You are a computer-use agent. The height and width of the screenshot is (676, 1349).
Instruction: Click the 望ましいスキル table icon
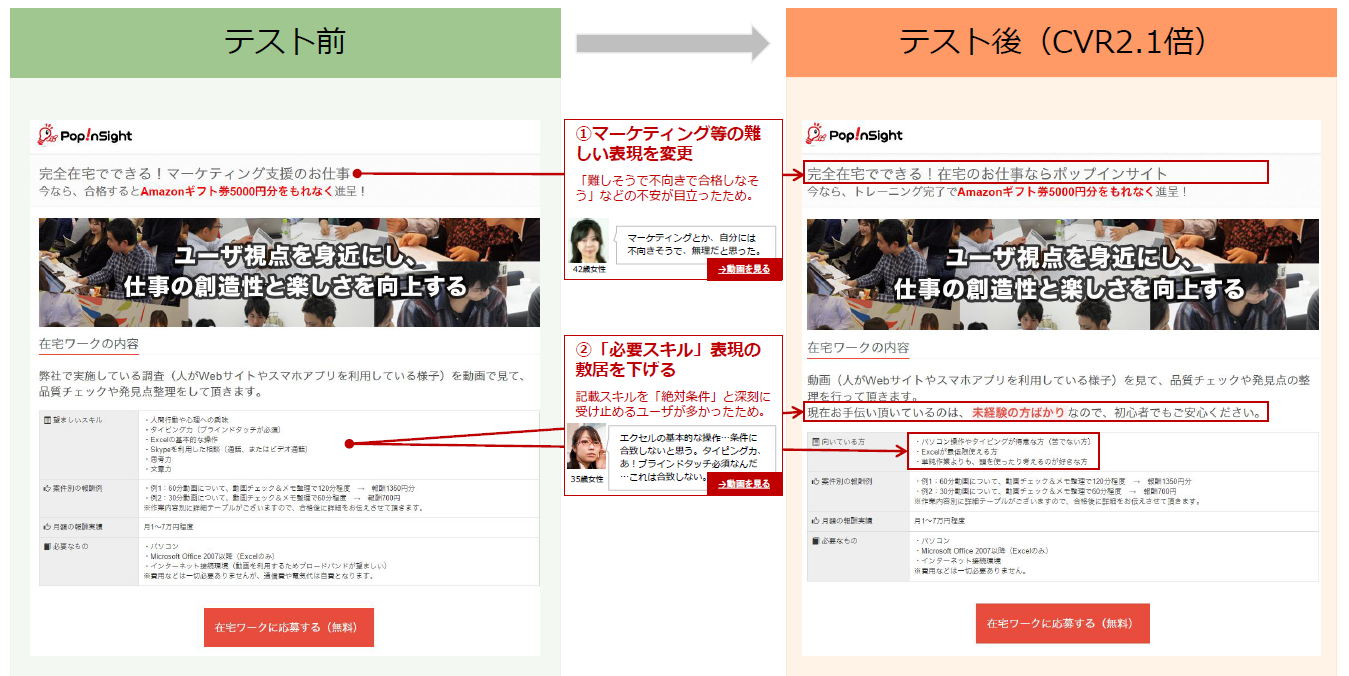[x=47, y=419]
